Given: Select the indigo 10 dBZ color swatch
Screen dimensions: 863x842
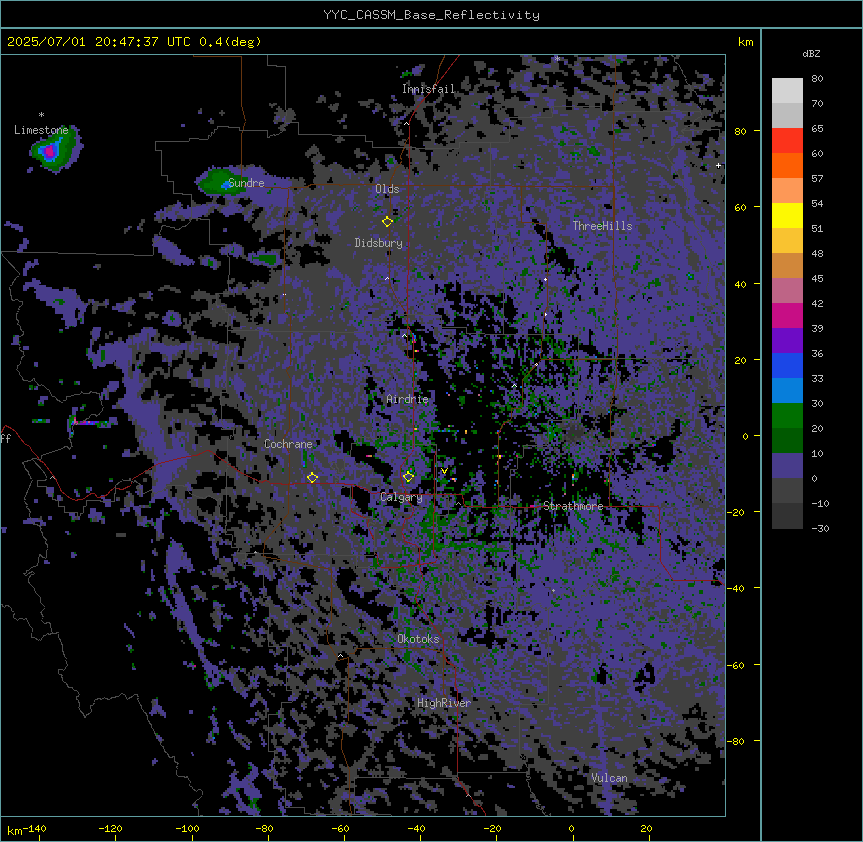Looking at the screenshot, I should (x=787, y=466).
